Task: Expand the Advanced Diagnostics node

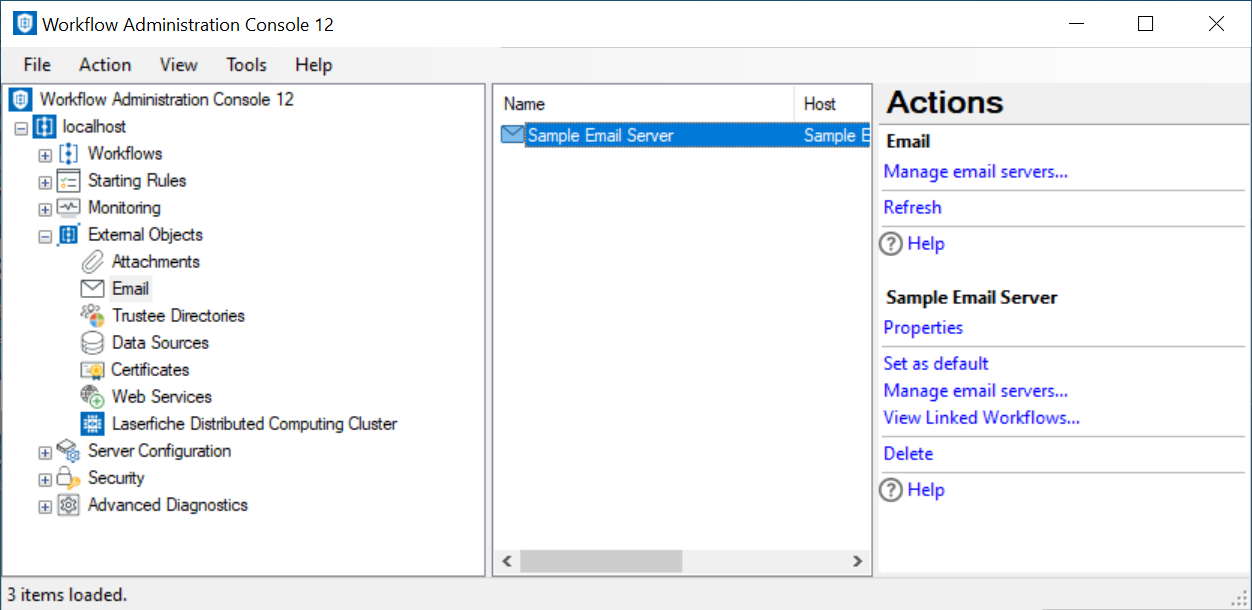Action: point(45,506)
